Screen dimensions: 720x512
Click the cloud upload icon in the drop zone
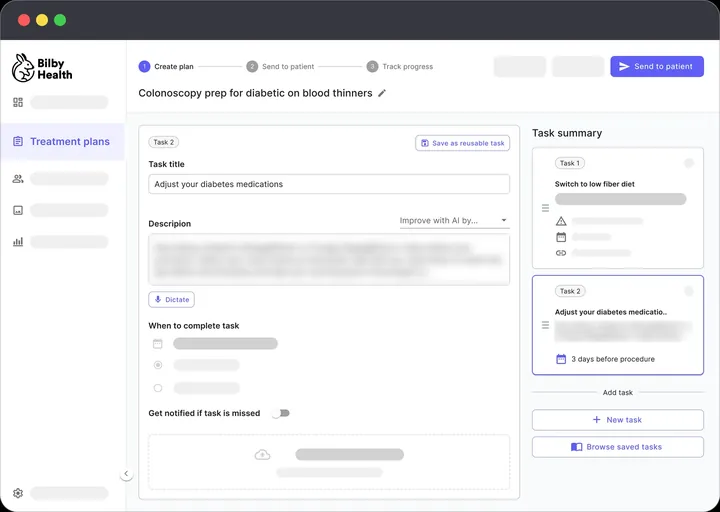pos(262,455)
